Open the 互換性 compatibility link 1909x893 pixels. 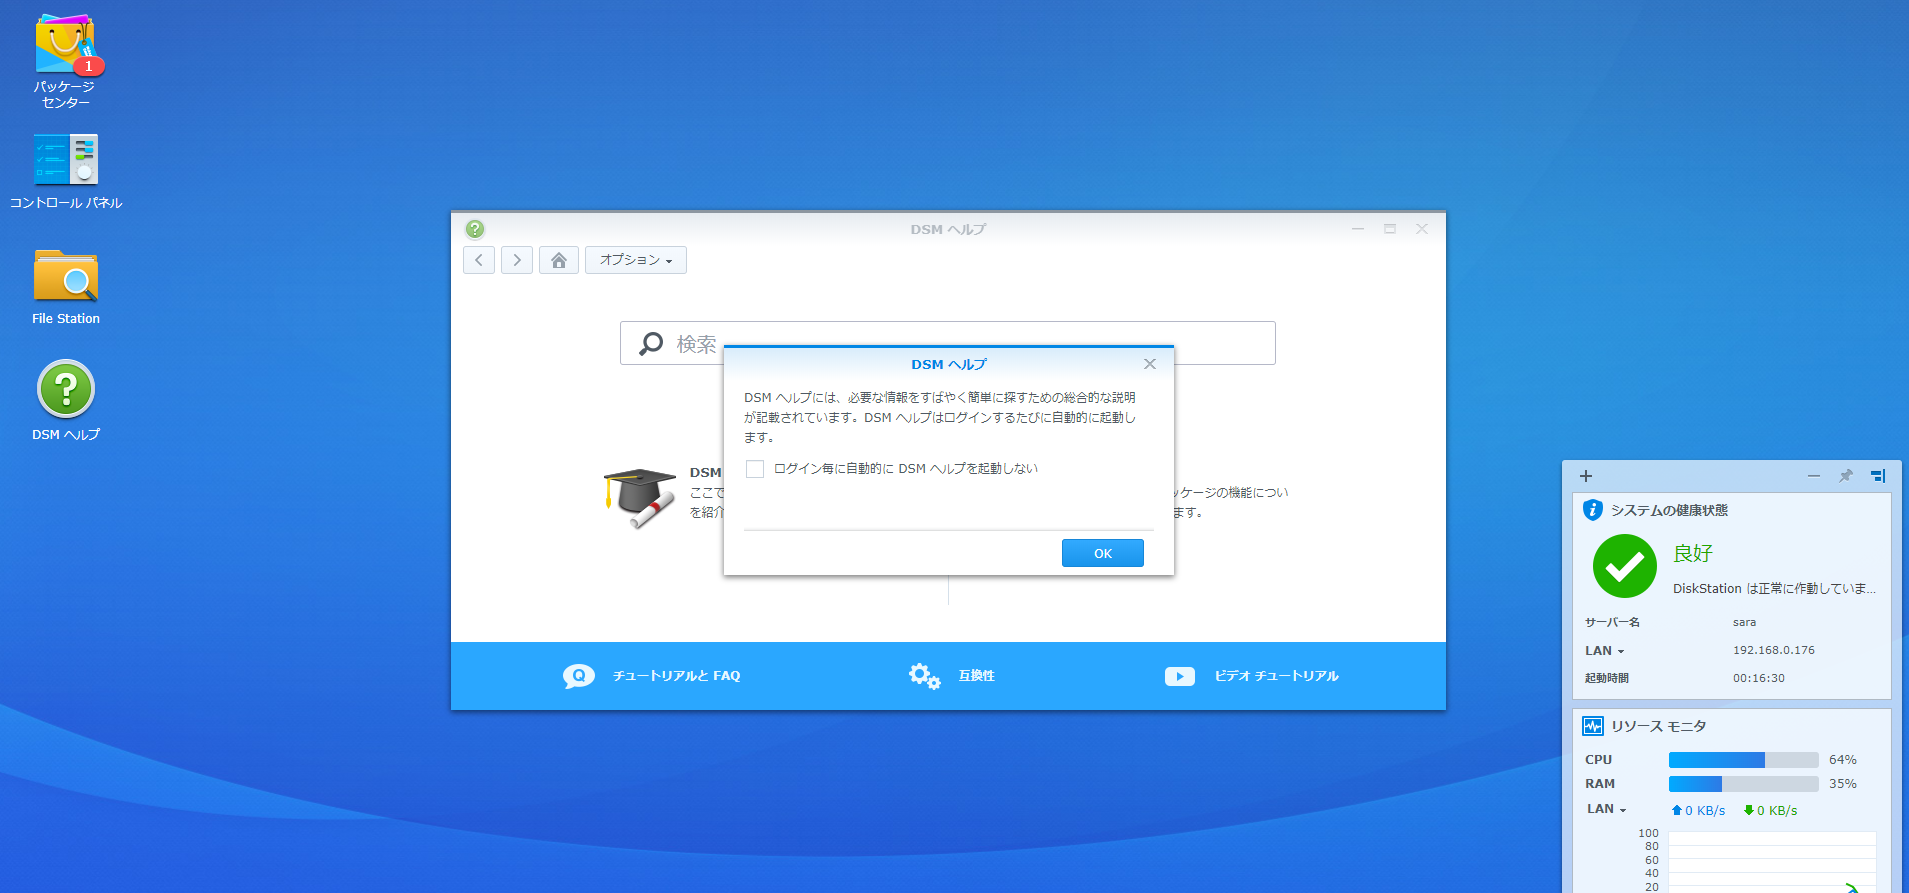click(x=977, y=676)
